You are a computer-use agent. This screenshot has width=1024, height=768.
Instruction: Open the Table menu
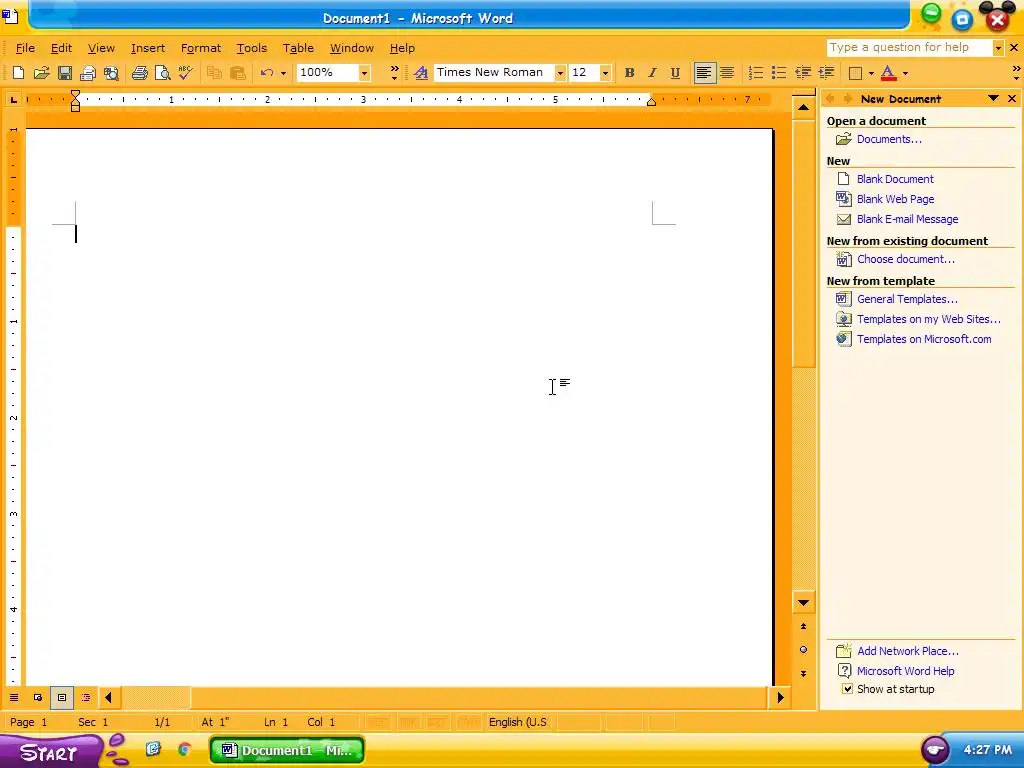coord(298,48)
